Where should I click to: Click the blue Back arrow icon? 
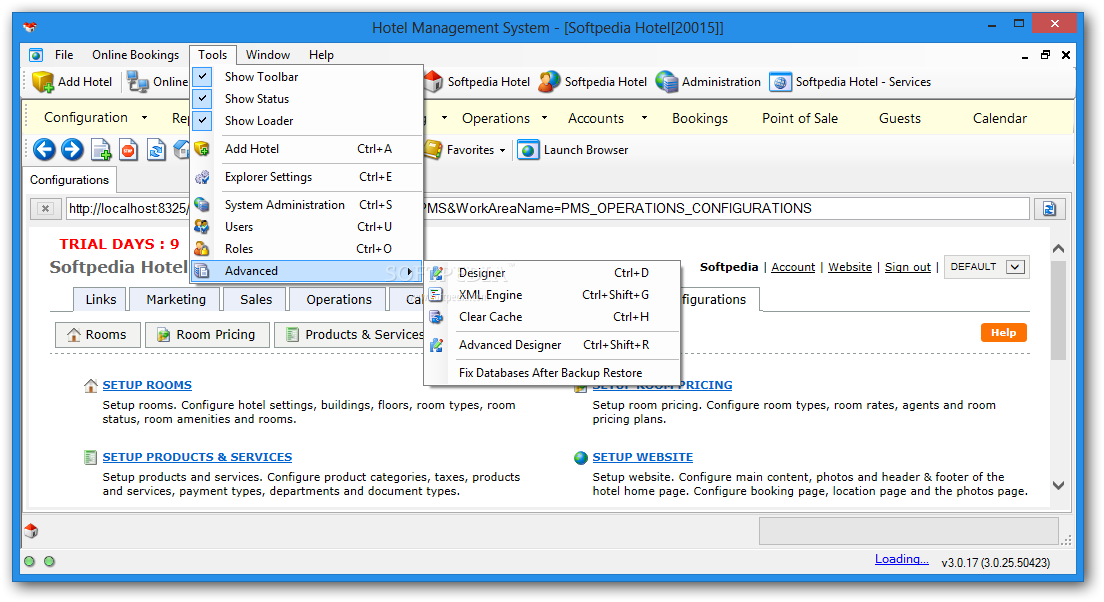[44, 149]
